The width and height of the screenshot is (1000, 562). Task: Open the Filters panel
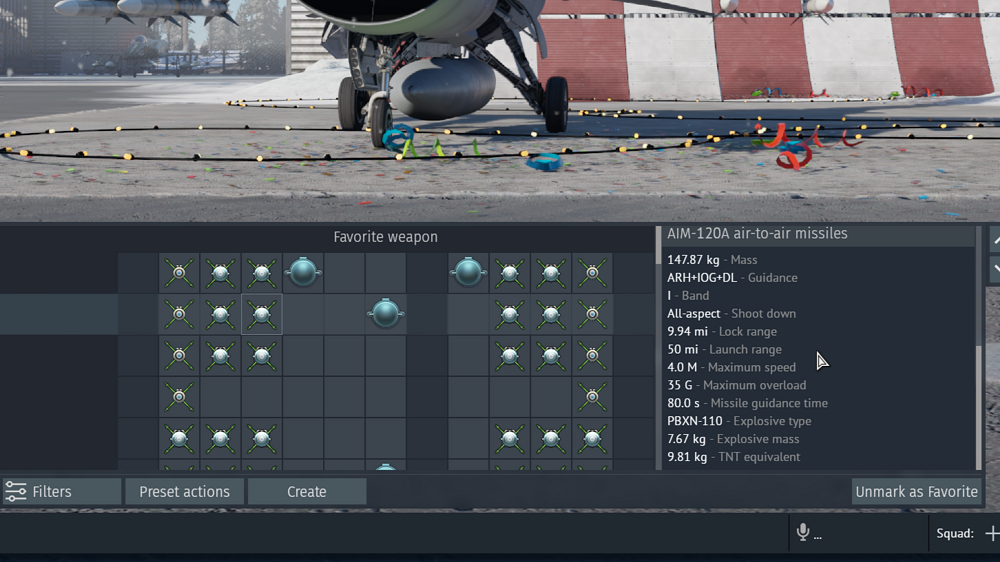point(62,491)
